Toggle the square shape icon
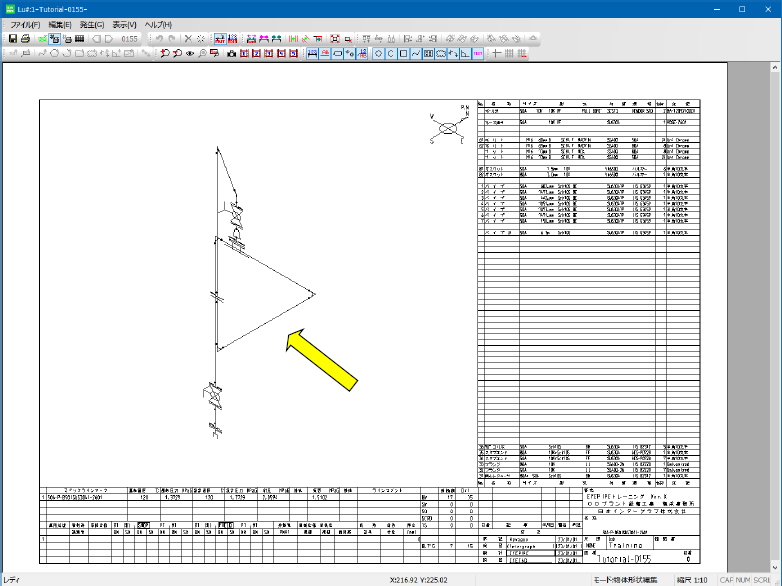Viewport: 782px width, 586px height. (403, 53)
